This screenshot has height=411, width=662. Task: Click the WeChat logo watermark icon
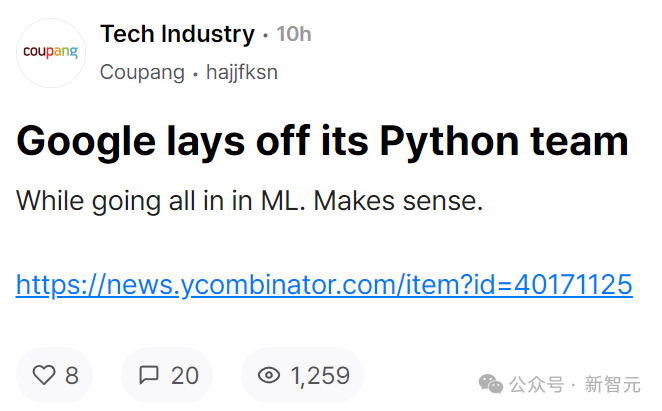491,384
